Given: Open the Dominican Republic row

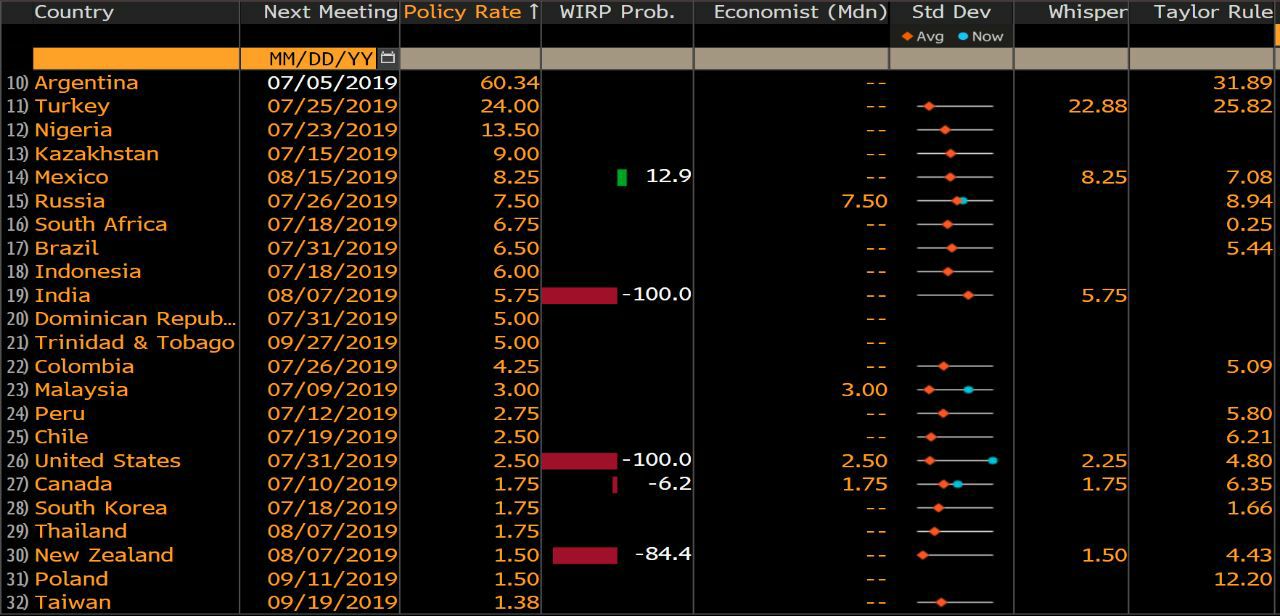Looking at the screenshot, I should pos(135,319).
